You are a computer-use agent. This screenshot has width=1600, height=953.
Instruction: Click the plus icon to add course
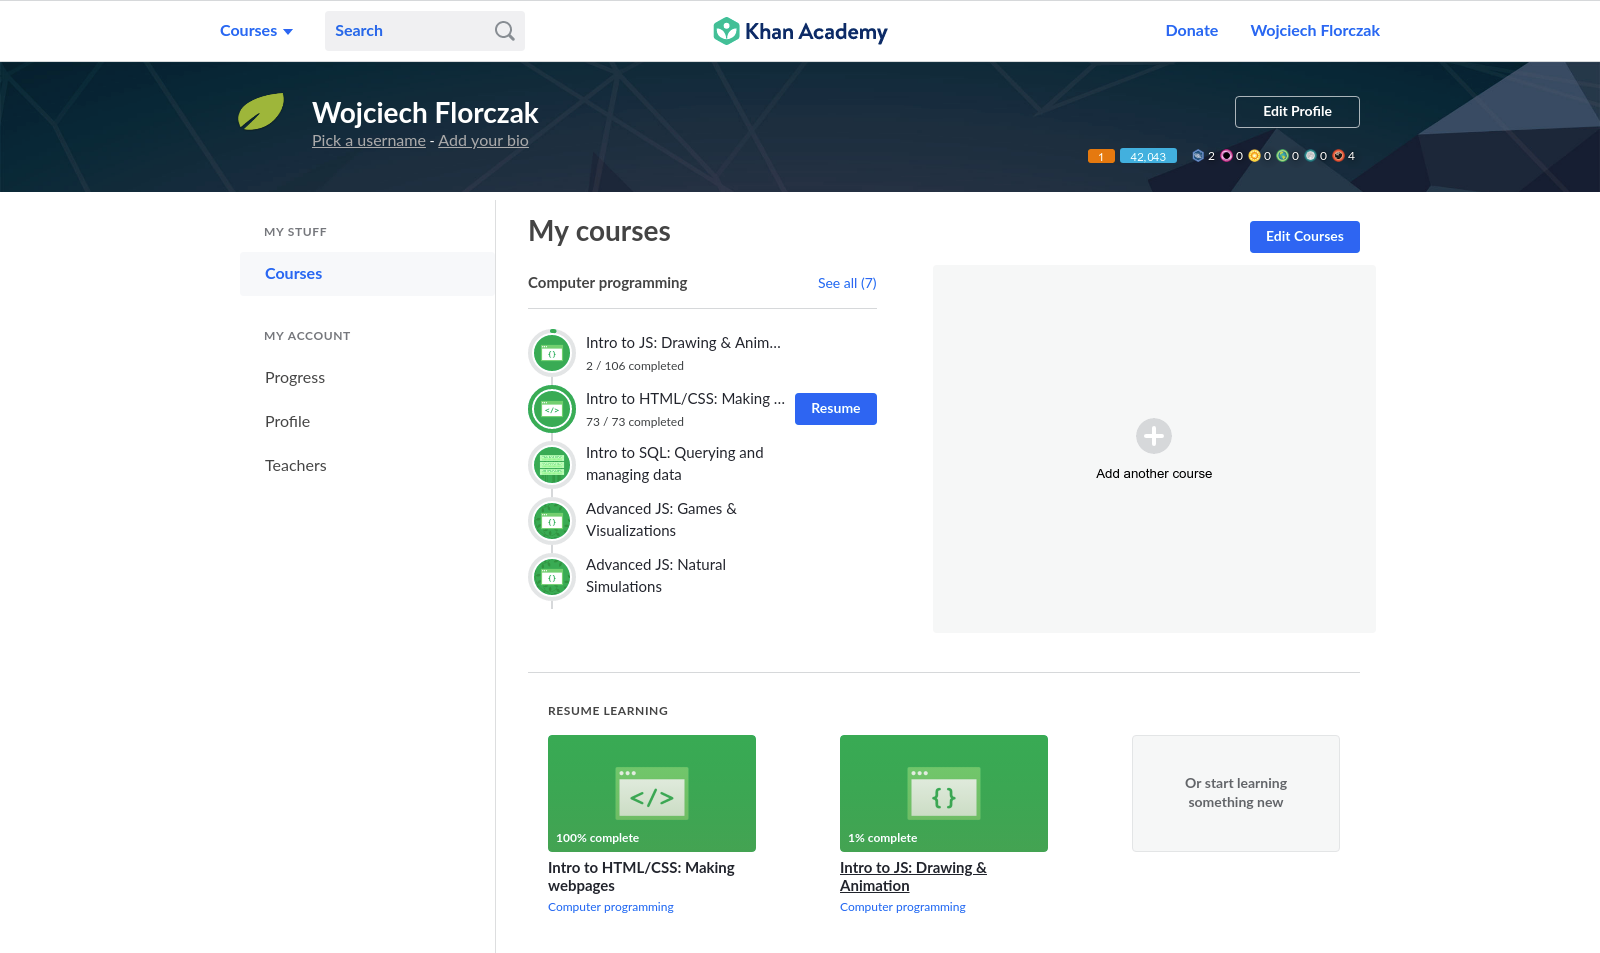[1154, 436]
